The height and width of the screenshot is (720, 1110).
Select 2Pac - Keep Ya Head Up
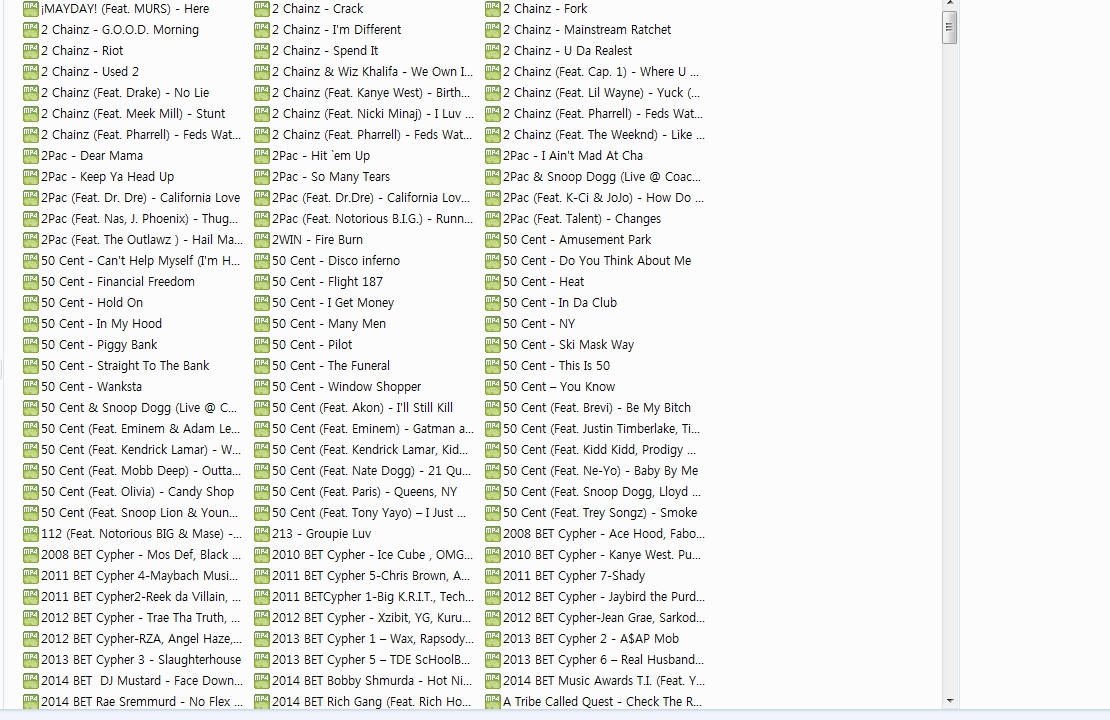[107, 177]
